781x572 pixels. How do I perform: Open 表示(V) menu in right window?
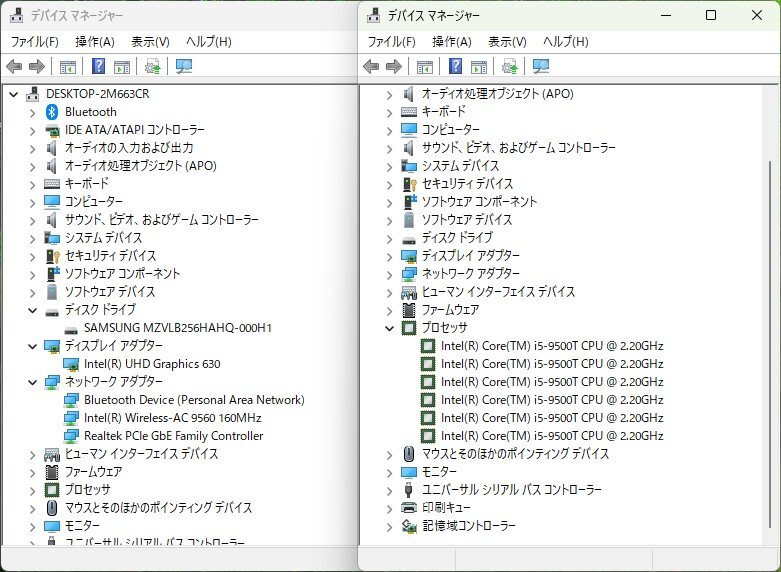point(507,41)
